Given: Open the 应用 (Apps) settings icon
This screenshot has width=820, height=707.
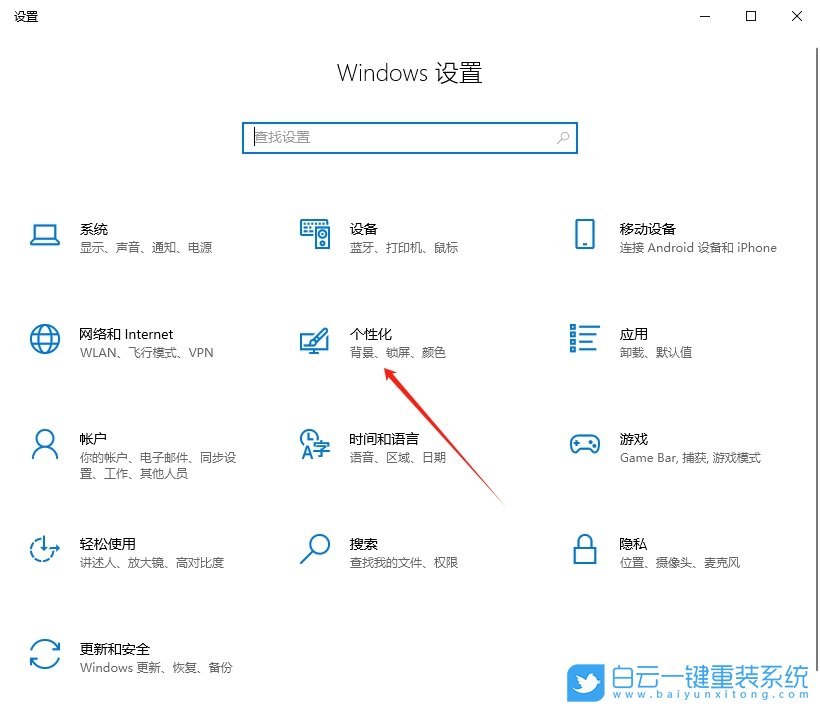Looking at the screenshot, I should pyautogui.click(x=585, y=341).
